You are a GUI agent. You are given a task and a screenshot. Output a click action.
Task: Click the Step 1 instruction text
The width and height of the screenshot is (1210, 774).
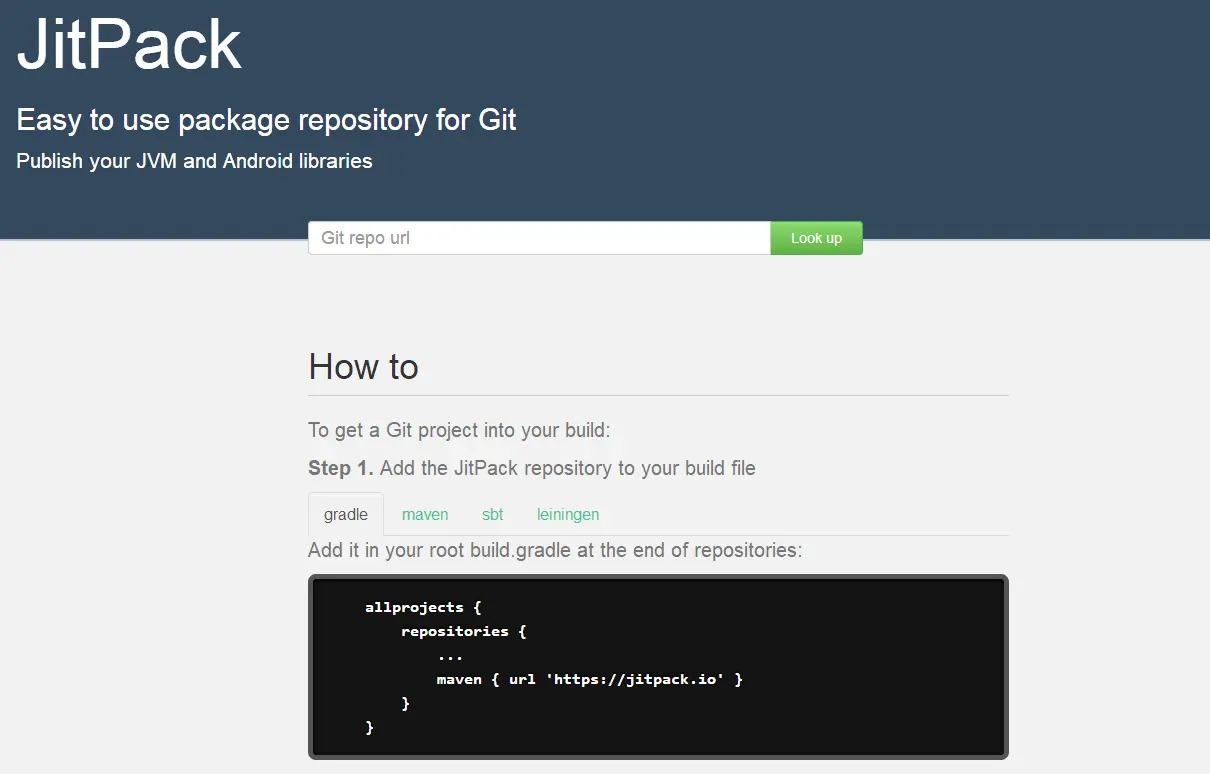(x=532, y=468)
